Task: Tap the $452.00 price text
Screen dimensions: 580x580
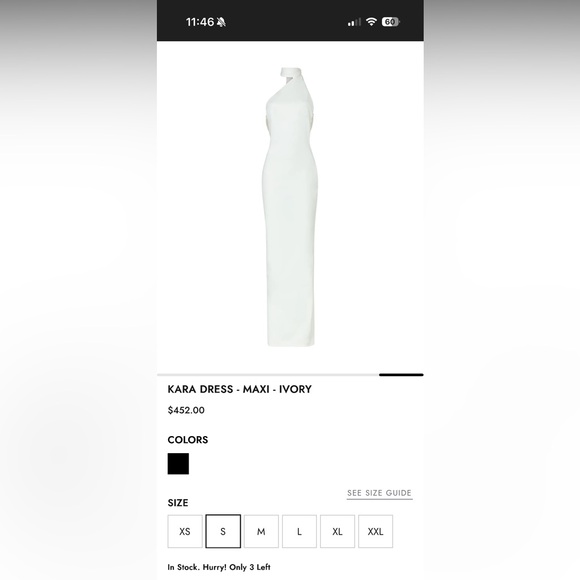Action: 186,410
